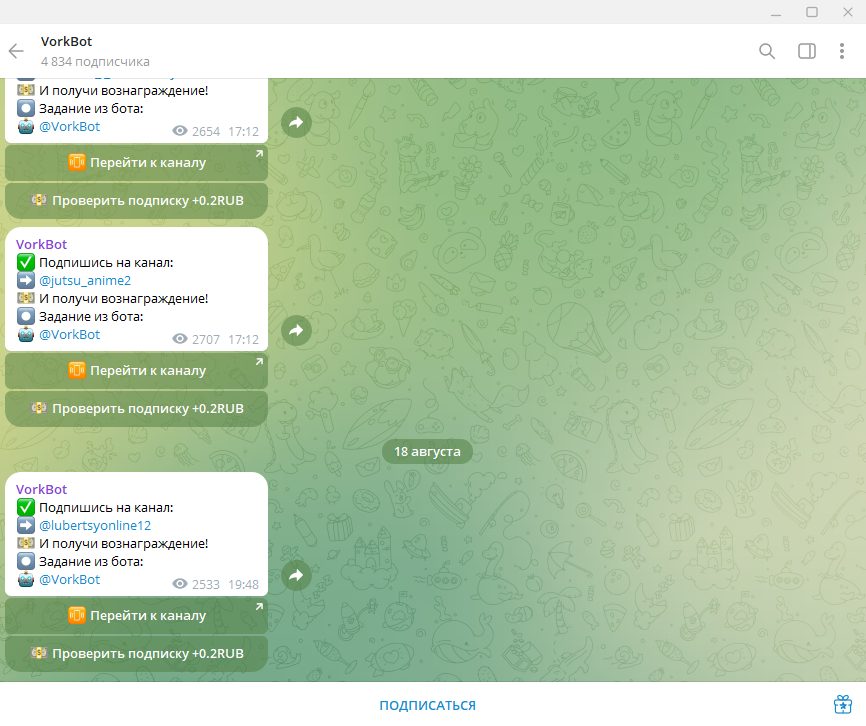Viewport: 866px width, 726px height.
Task: Click the 2707 views counter
Action: click(x=196, y=339)
